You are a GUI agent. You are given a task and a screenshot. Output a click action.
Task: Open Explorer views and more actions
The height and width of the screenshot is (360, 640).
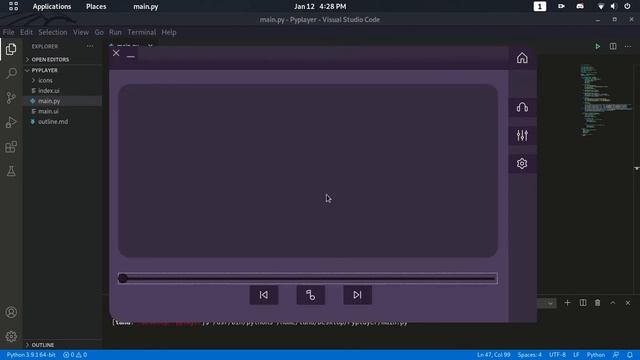pyautogui.click(x=90, y=47)
